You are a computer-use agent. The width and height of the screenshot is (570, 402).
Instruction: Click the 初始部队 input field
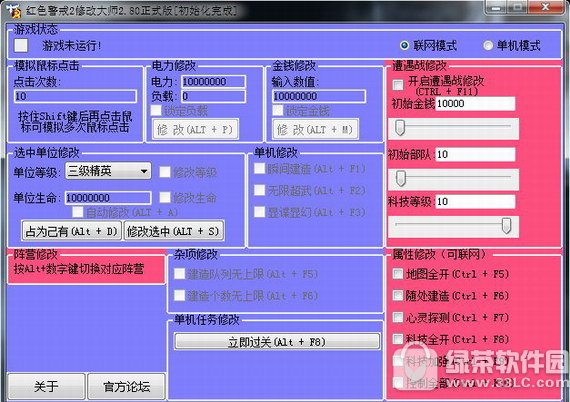475,154
